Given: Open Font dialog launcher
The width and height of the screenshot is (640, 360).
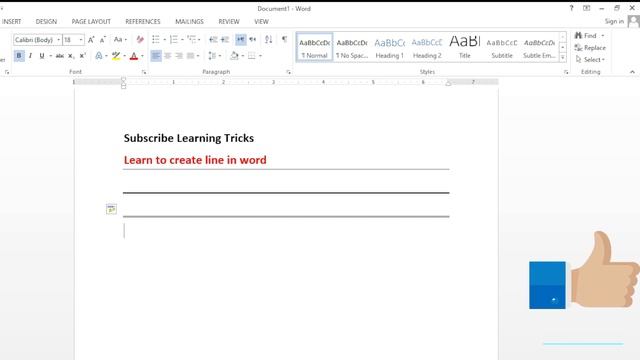Looking at the screenshot, I should (144, 72).
